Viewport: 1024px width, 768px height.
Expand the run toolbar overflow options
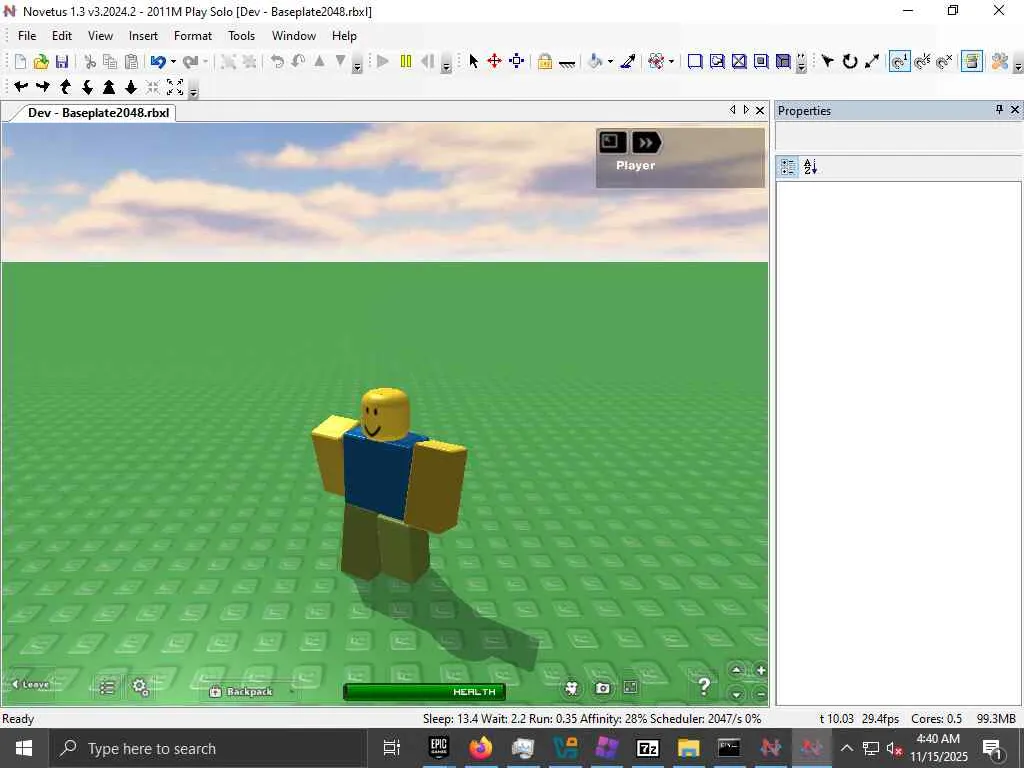point(446,64)
